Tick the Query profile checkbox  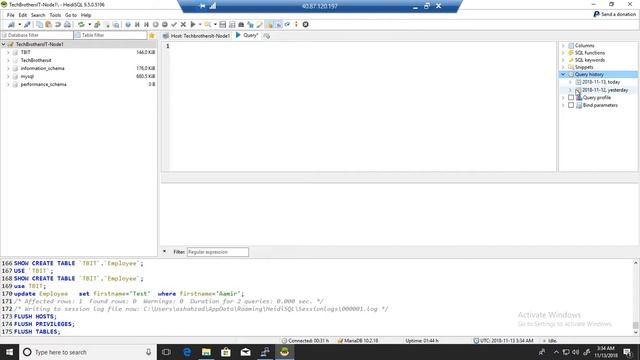[x=571, y=98]
